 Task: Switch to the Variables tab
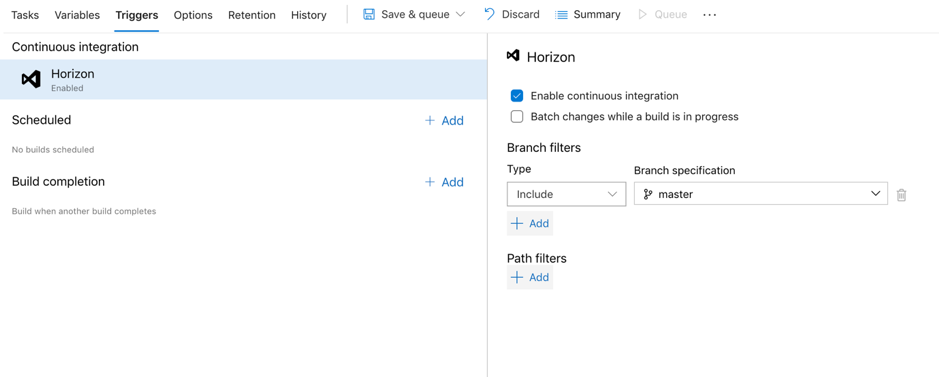[77, 15]
